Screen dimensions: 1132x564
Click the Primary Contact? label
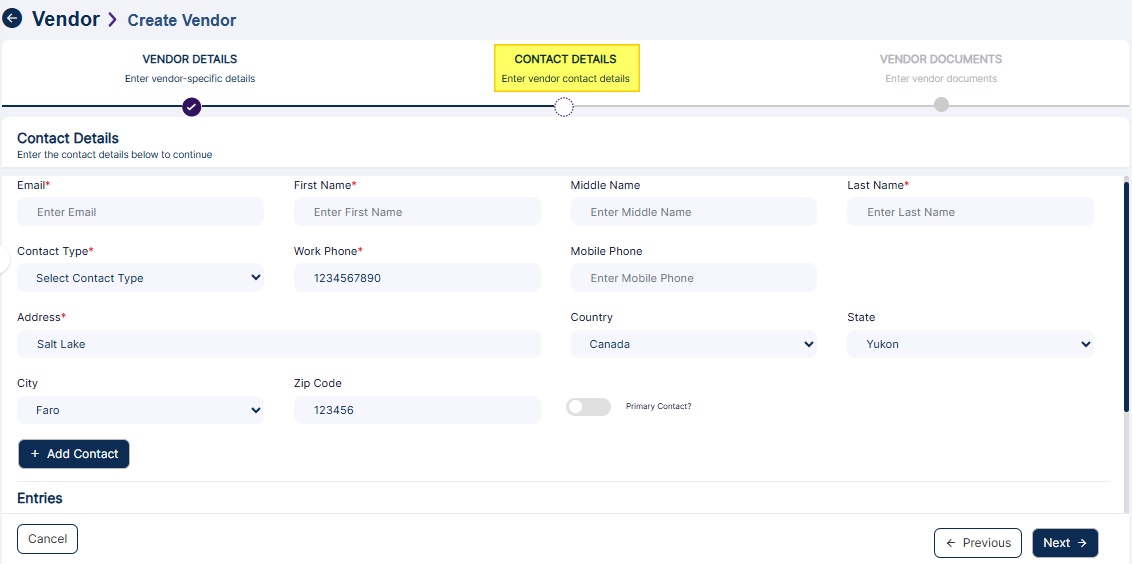point(658,407)
